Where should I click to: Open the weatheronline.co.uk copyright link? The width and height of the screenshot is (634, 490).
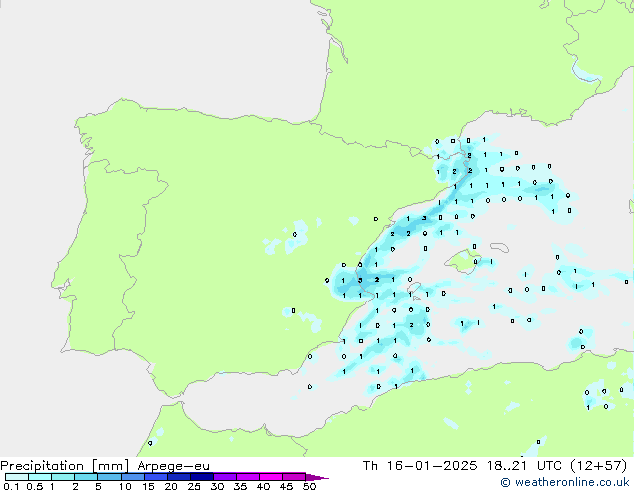[x=564, y=482]
